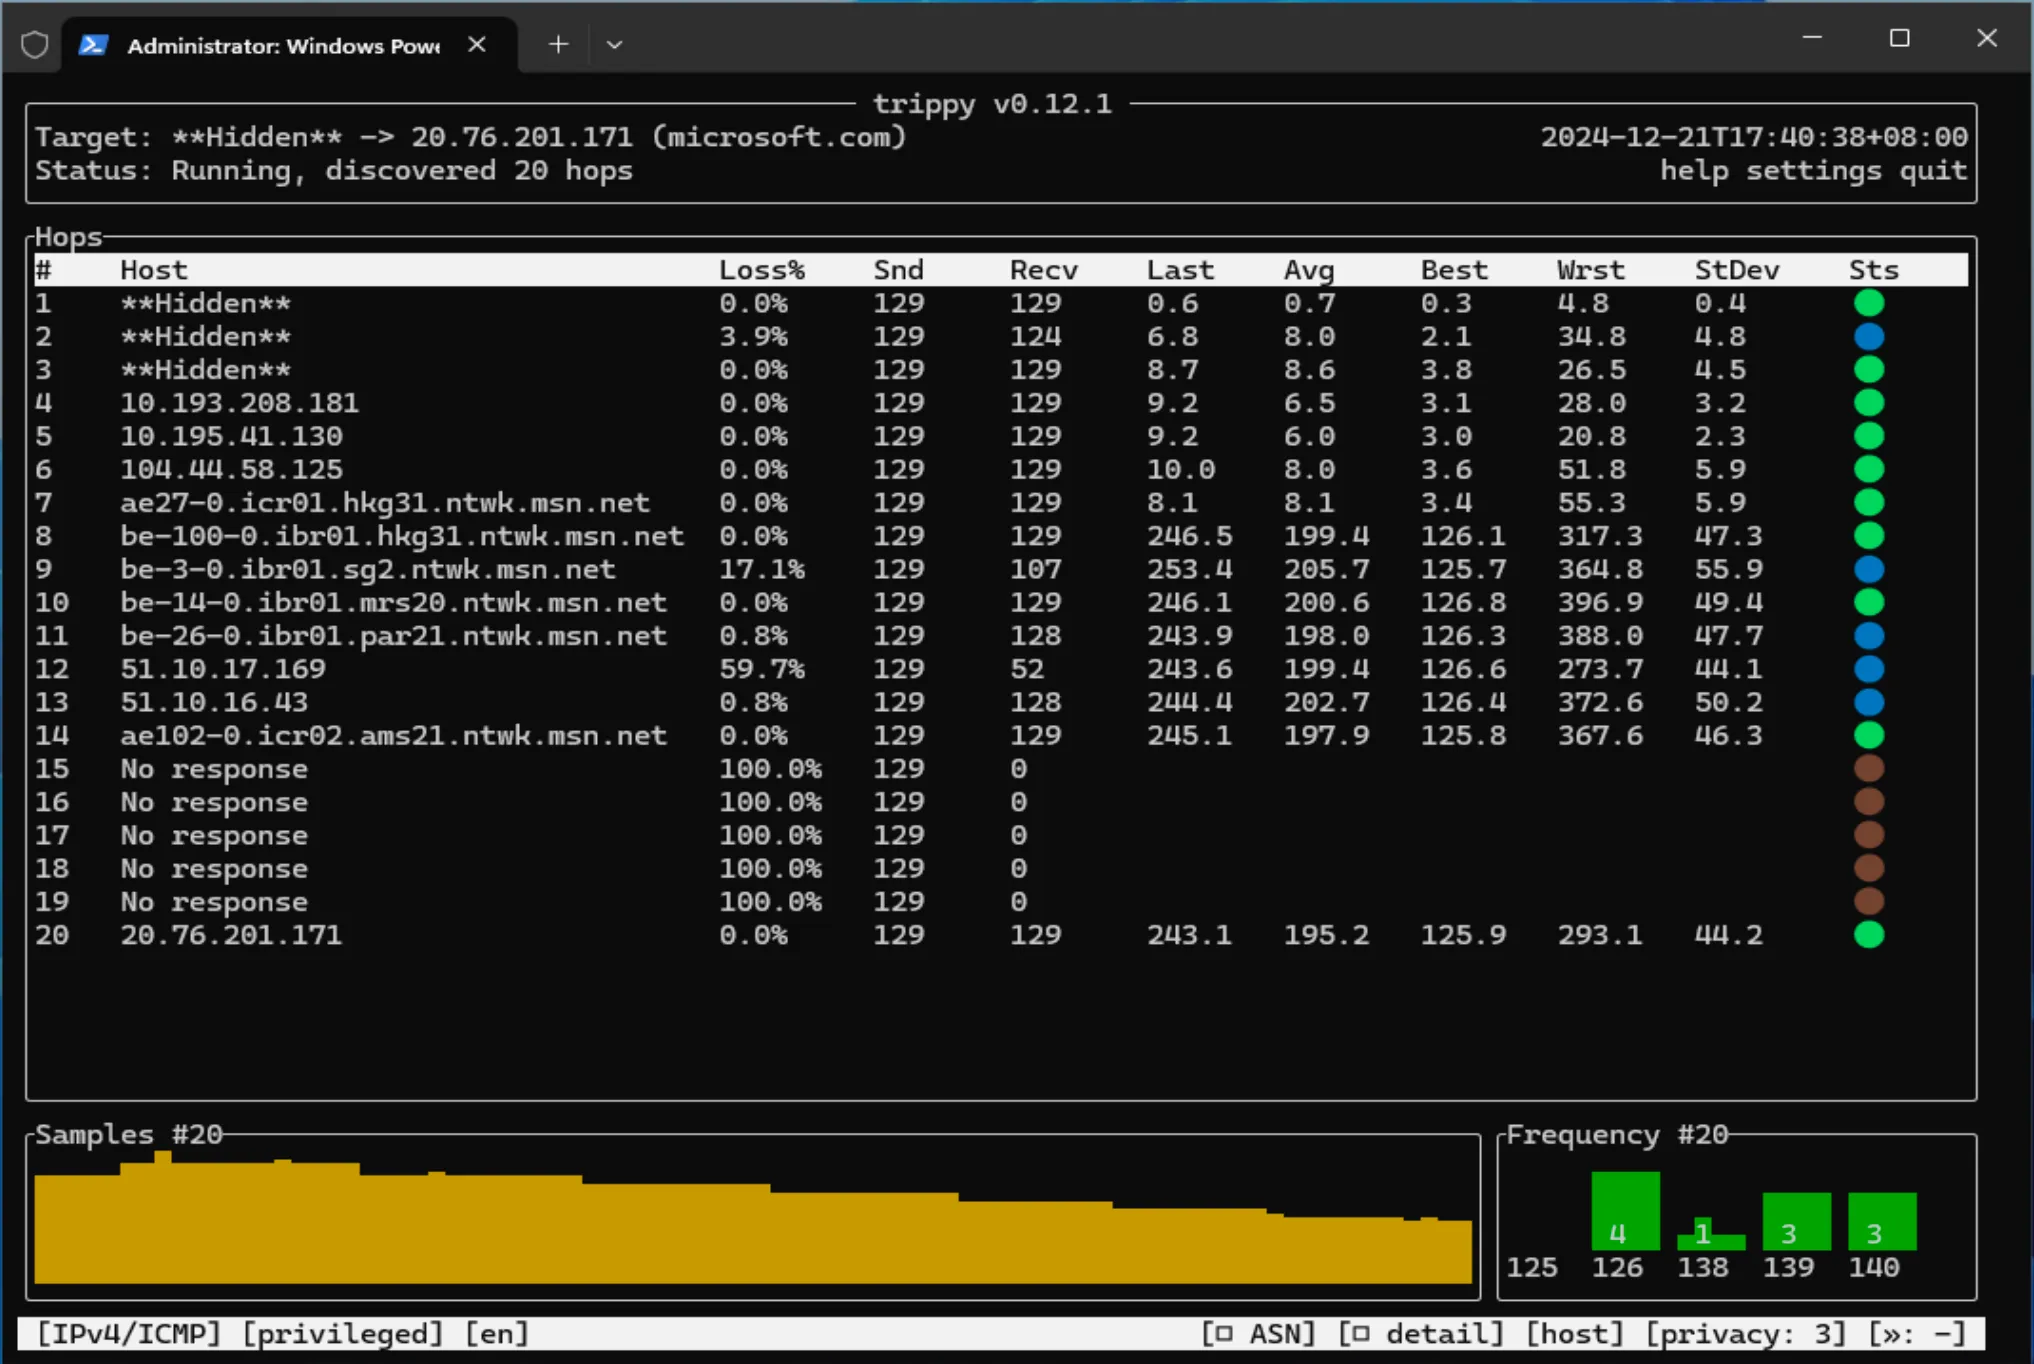
Task: Click the privacy: 3 indicator
Action: [1745, 1333]
